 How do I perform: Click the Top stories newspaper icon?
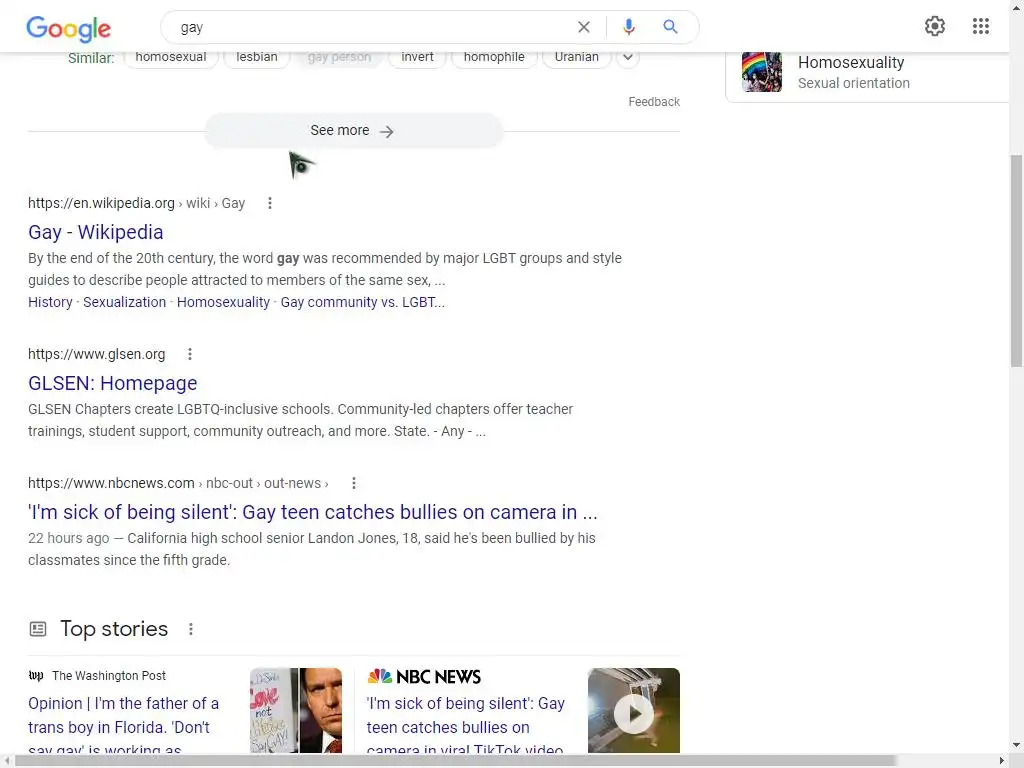click(x=38, y=629)
